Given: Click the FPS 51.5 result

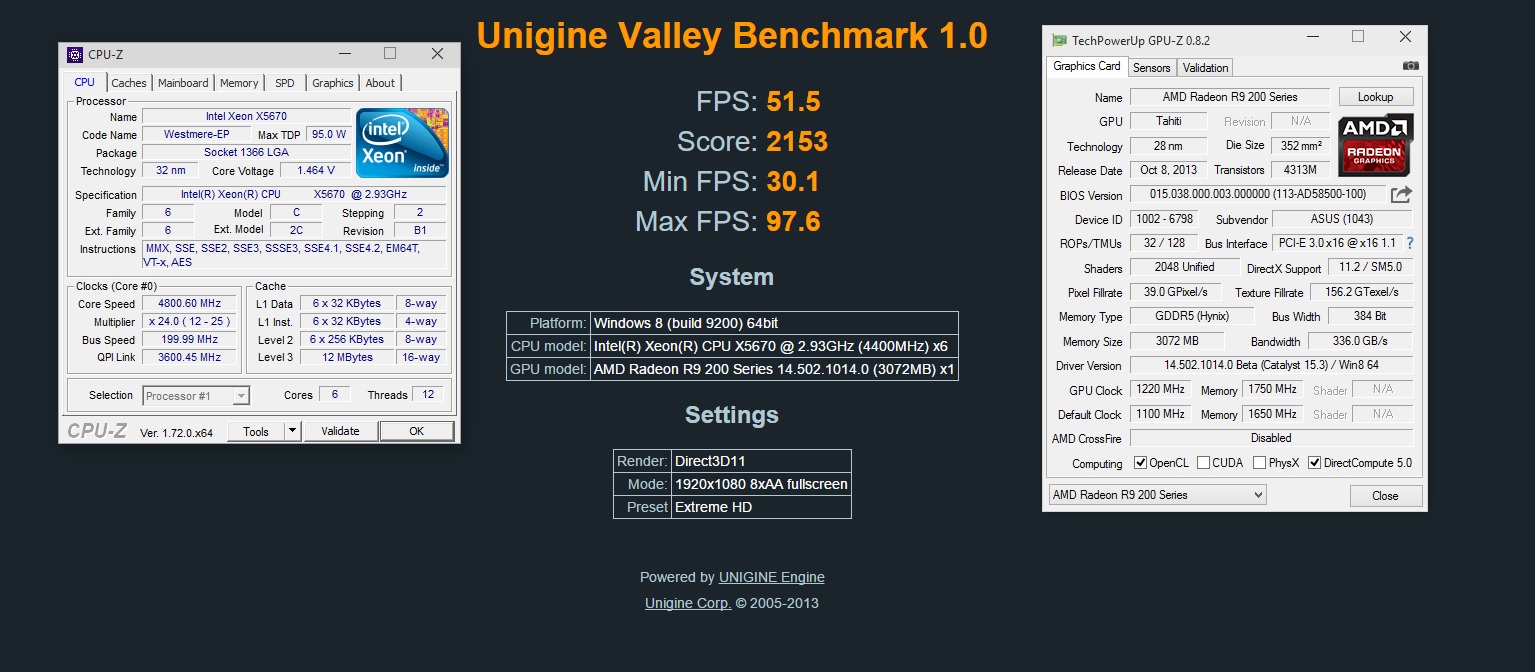Looking at the screenshot, I should (x=793, y=101).
